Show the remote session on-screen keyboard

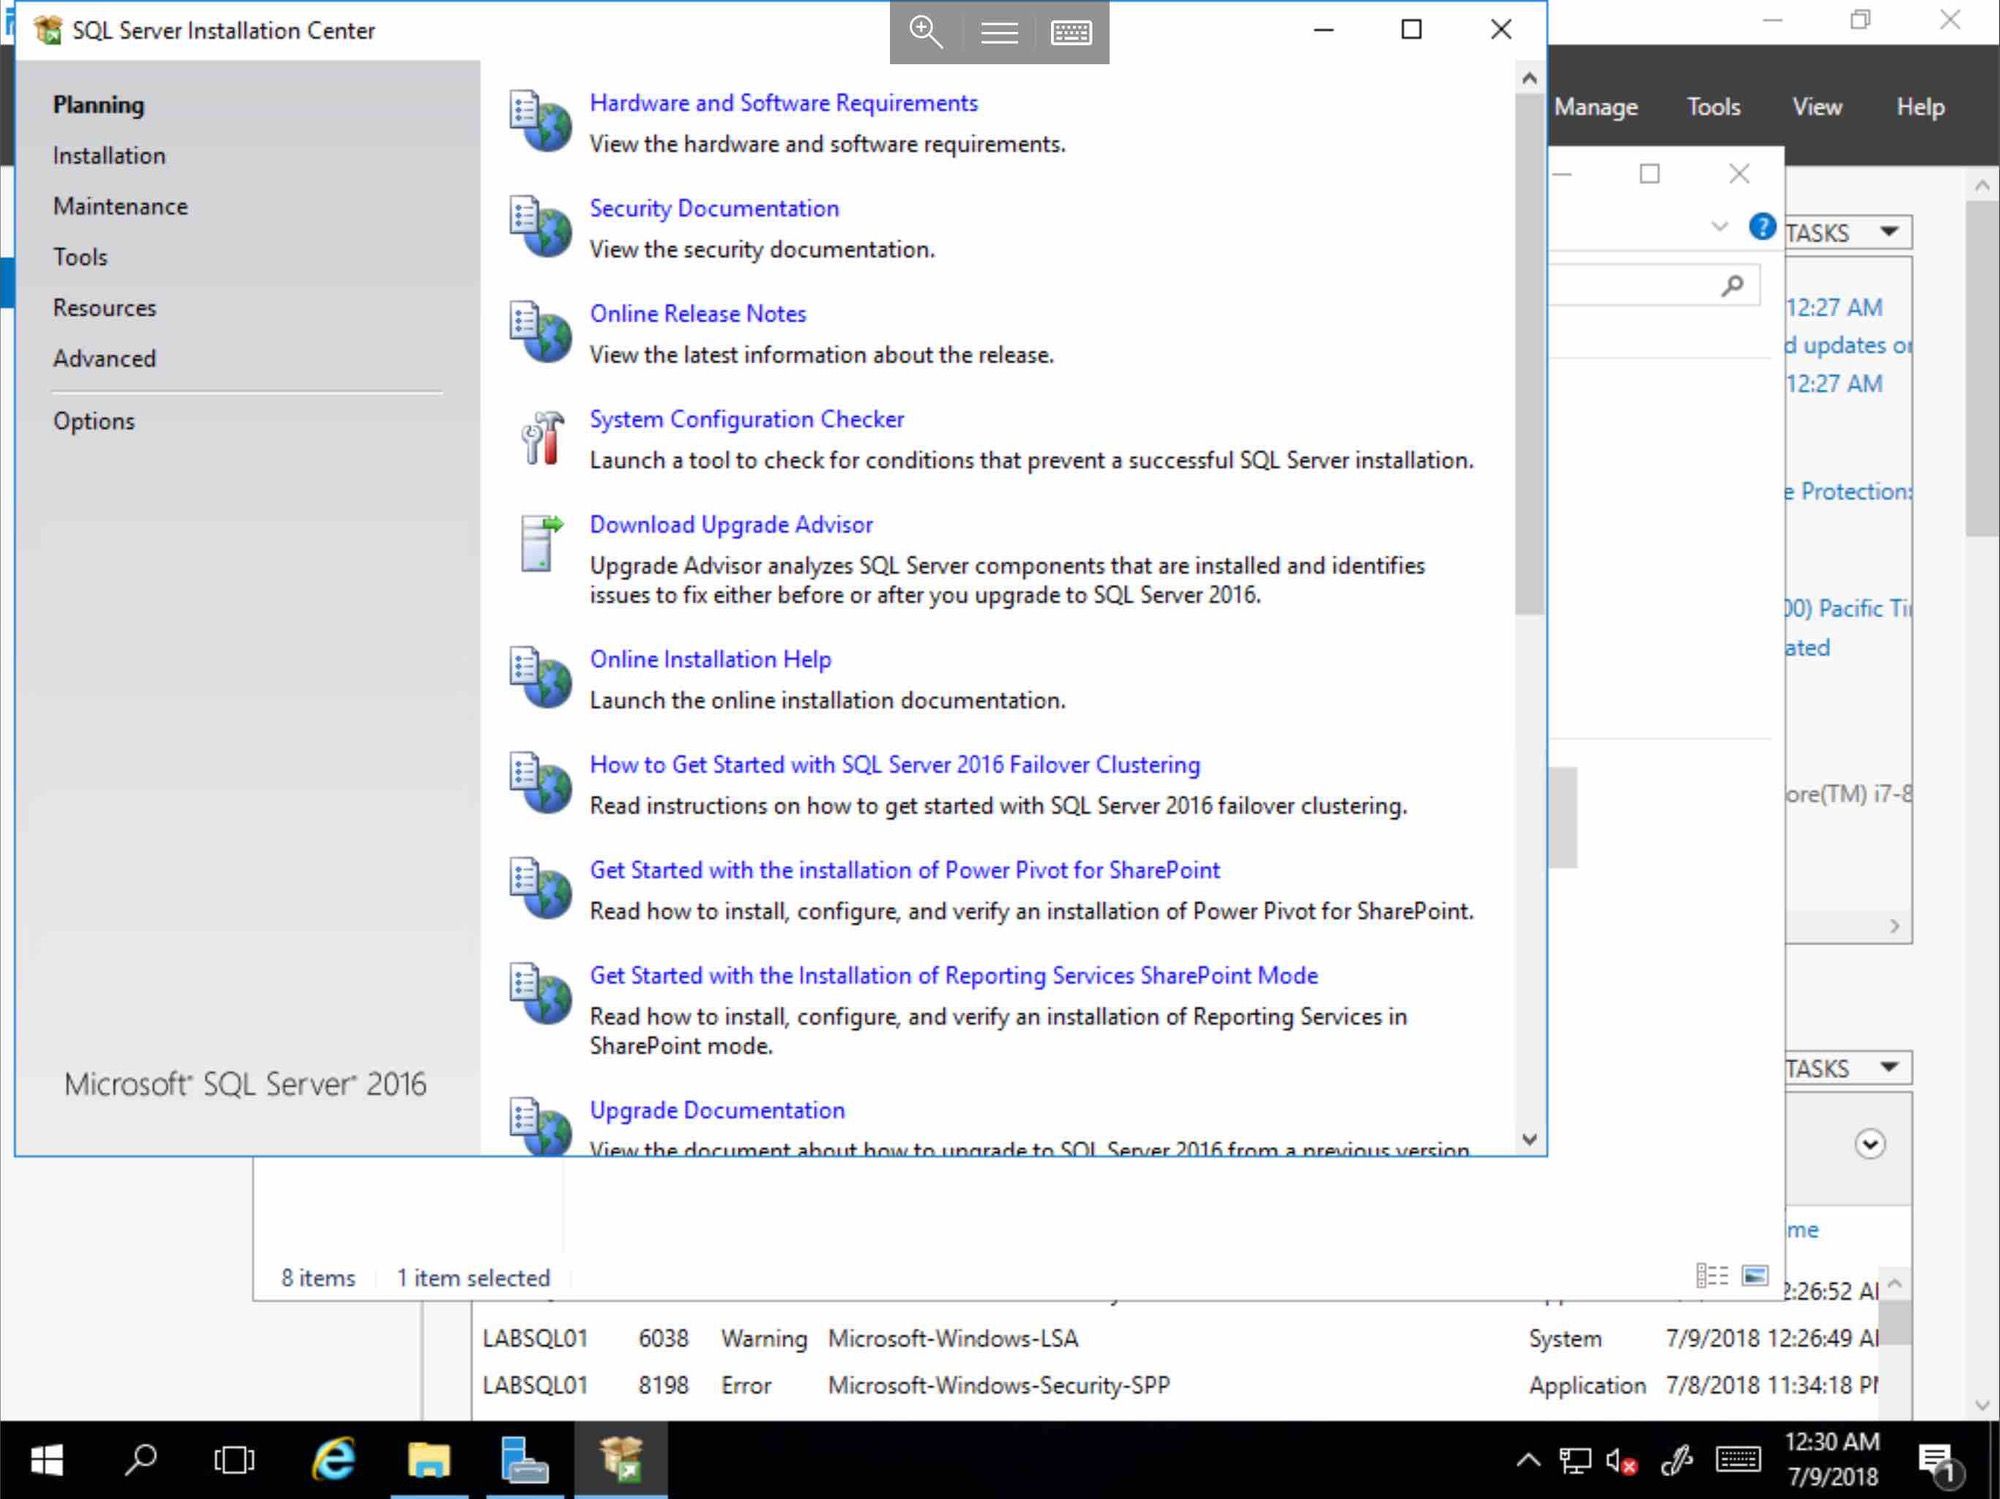point(1071,33)
